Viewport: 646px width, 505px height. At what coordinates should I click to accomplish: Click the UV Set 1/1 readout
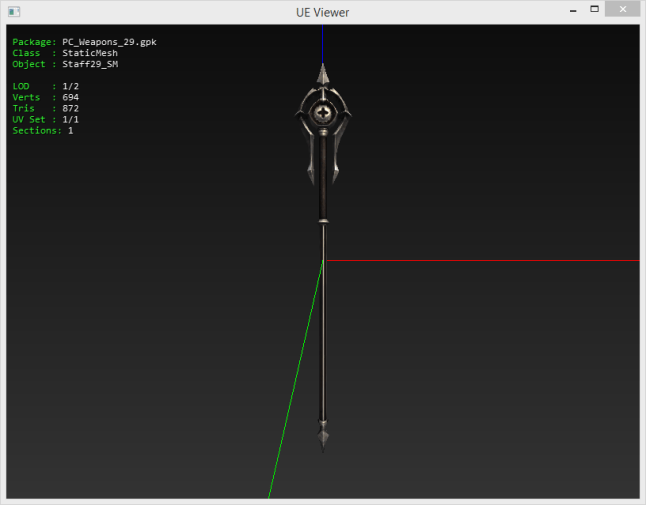pos(76,119)
